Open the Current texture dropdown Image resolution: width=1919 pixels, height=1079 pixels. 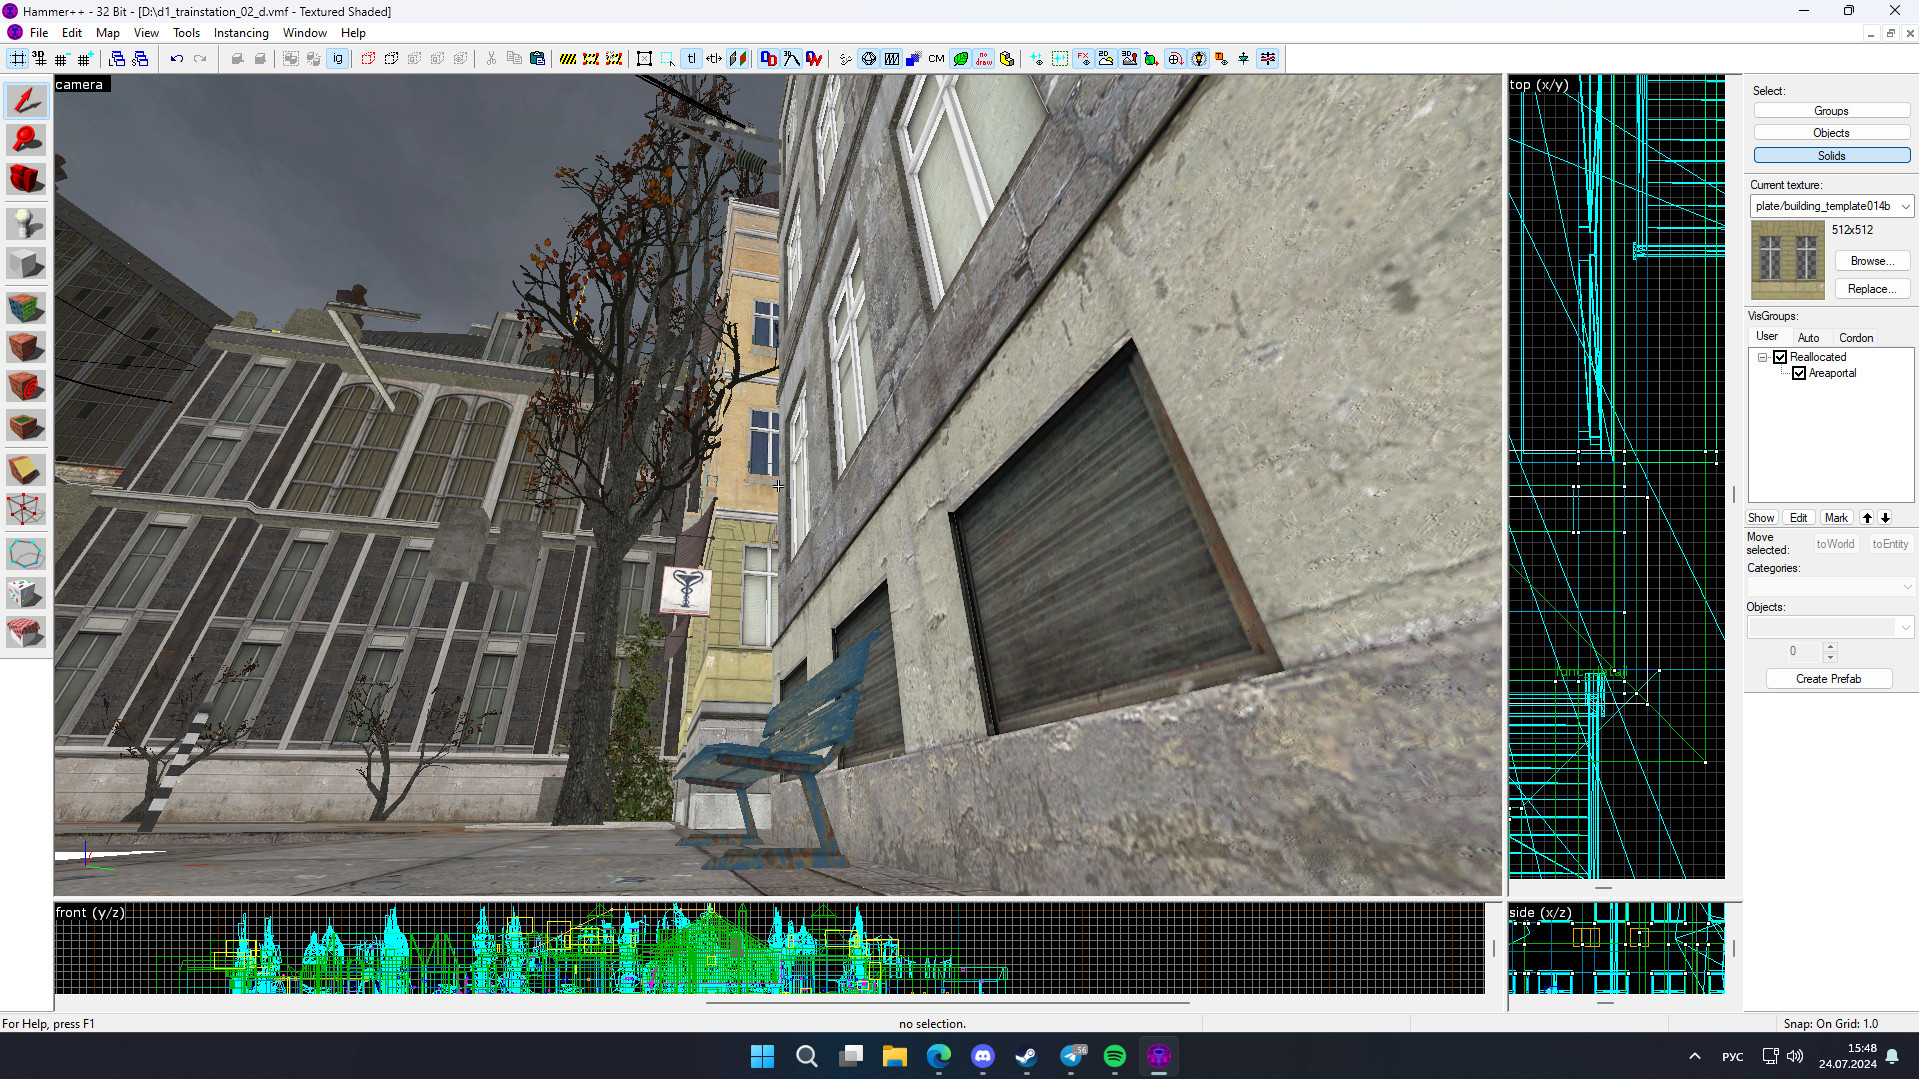(1905, 206)
